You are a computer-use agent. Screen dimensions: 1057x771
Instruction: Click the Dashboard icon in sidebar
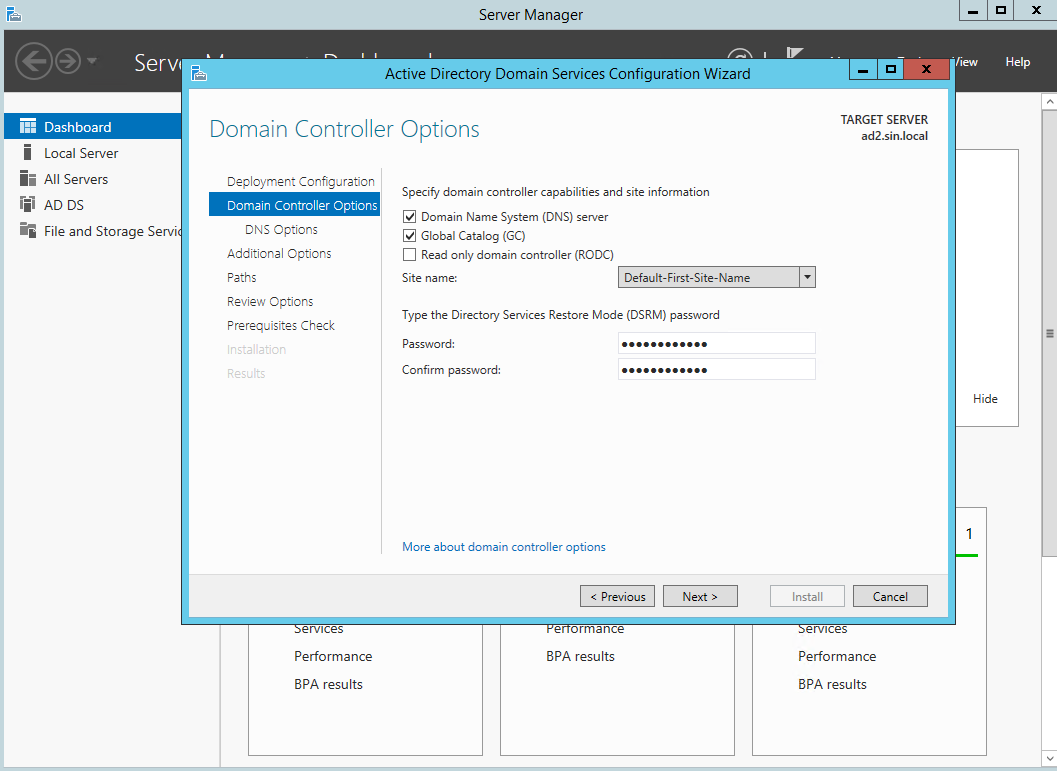coord(28,126)
